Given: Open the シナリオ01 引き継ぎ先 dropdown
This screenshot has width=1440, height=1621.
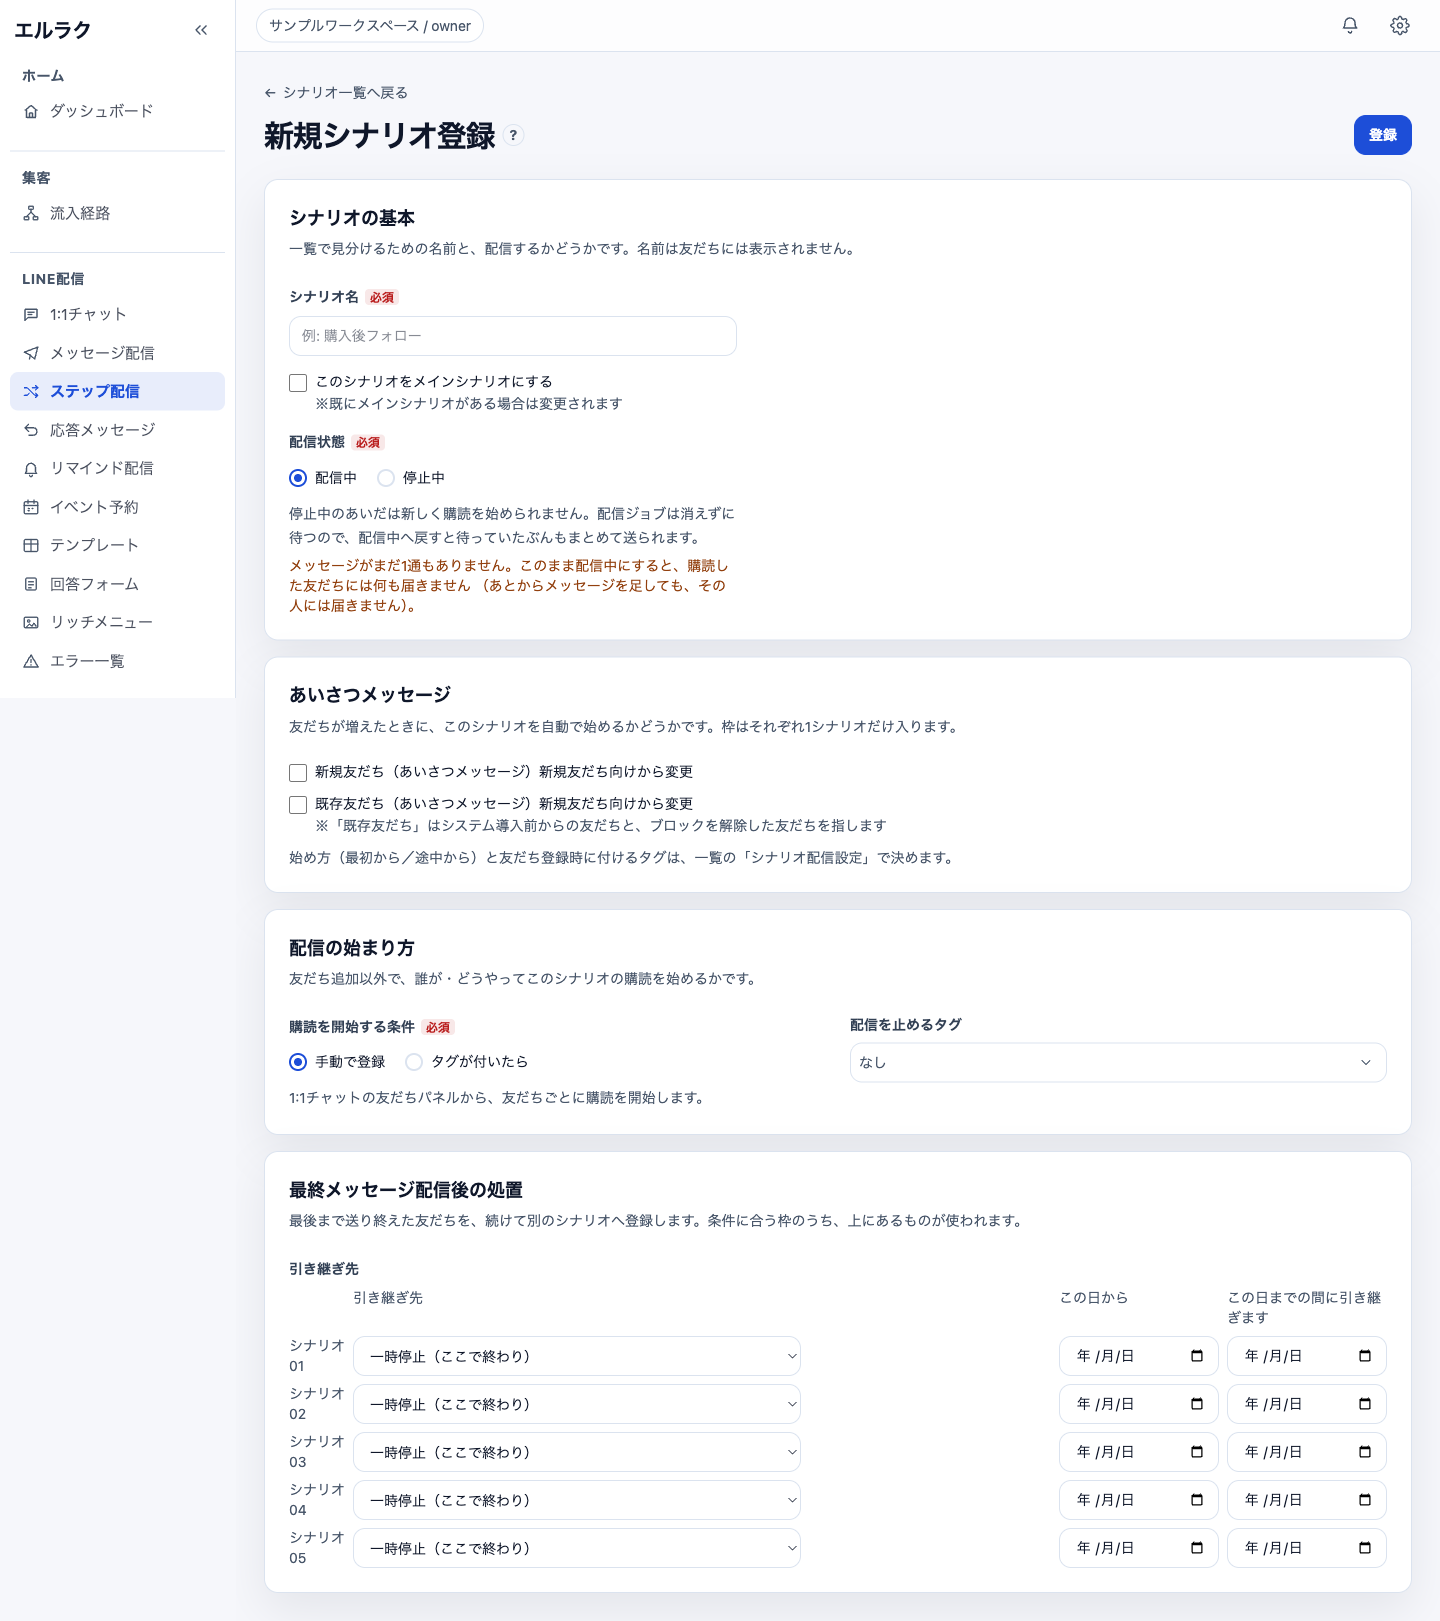Looking at the screenshot, I should 577,1356.
